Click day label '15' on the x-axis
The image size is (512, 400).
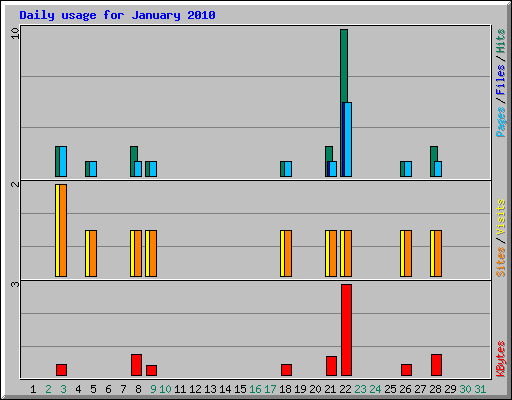pyautogui.click(x=240, y=389)
